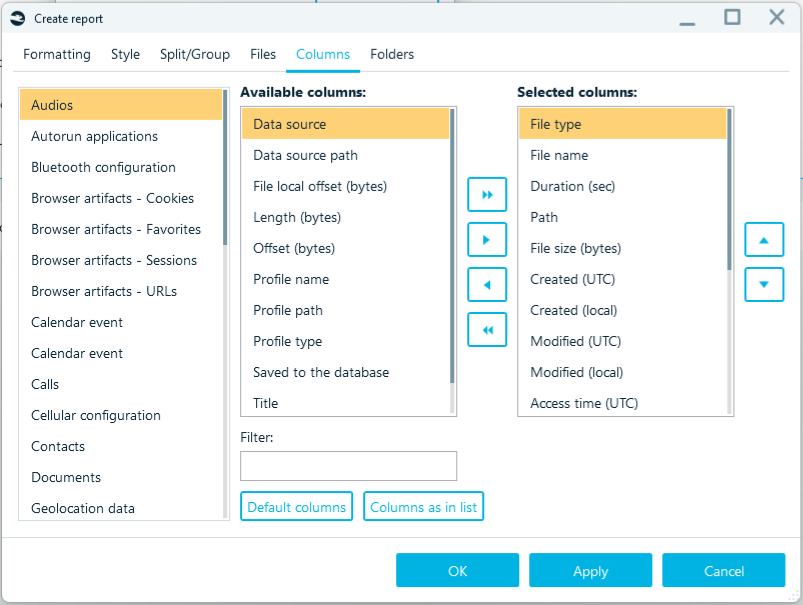Choose Profile name in available columns
The width and height of the screenshot is (803, 605).
tap(346, 279)
